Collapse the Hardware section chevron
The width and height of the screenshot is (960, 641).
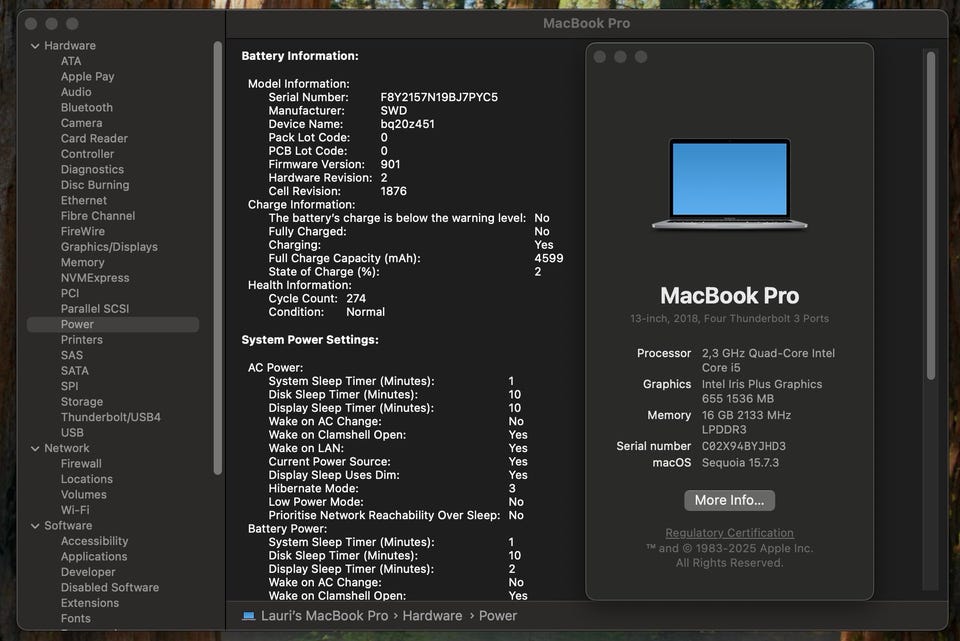pos(35,46)
